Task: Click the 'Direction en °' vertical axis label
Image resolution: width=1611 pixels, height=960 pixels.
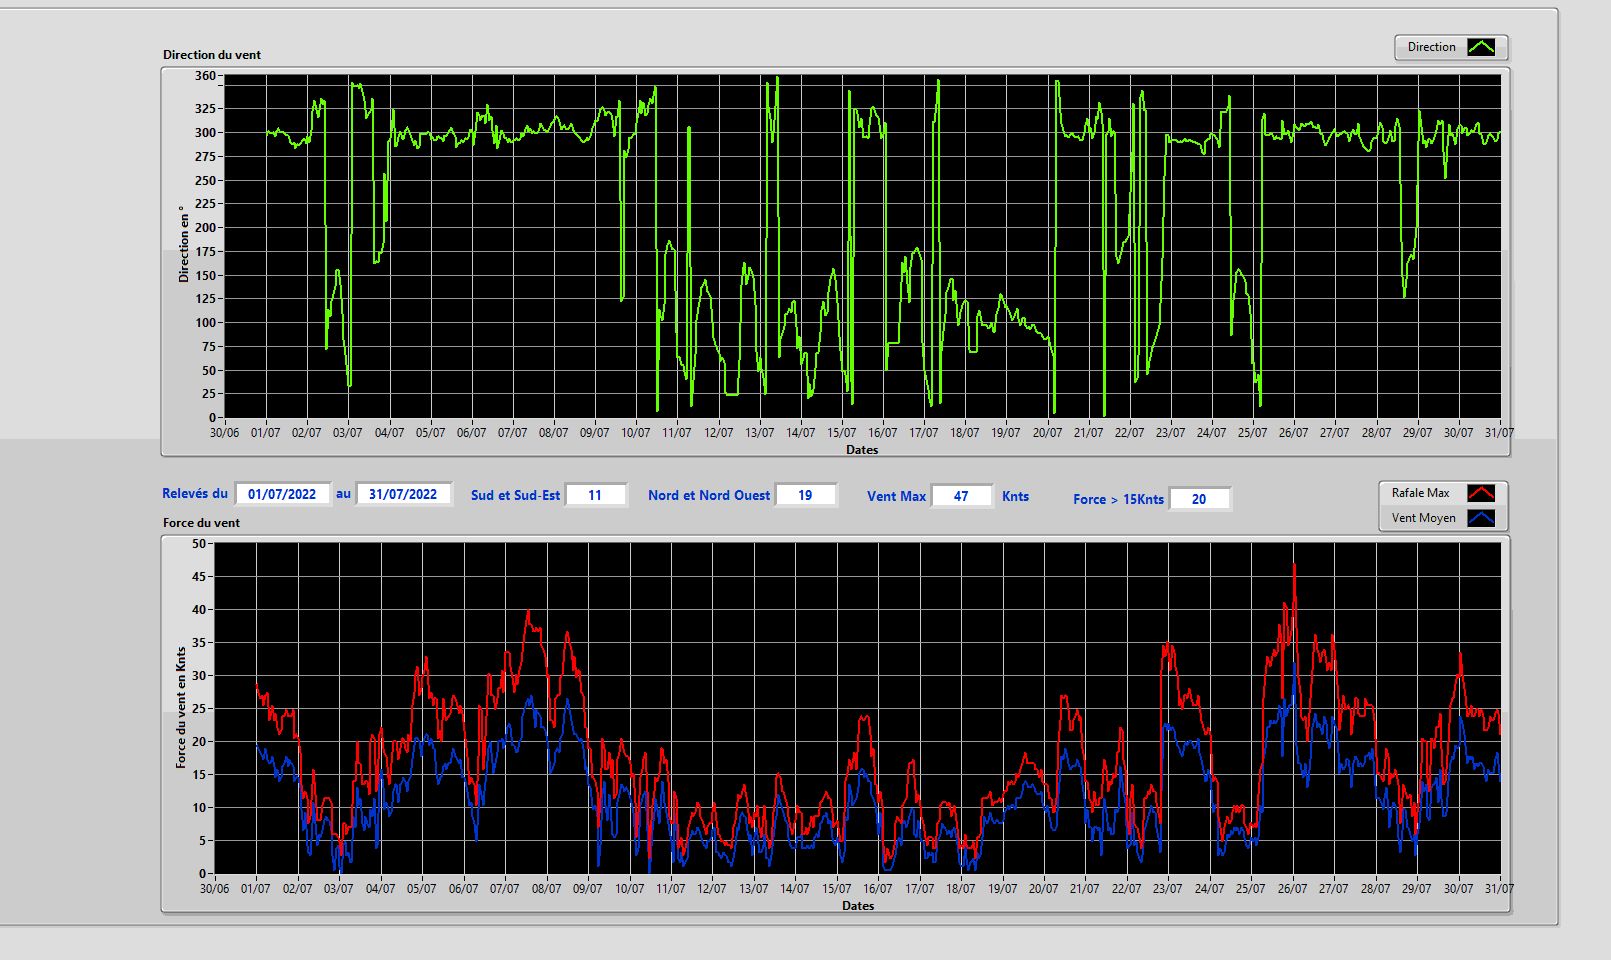Action: pyautogui.click(x=183, y=244)
